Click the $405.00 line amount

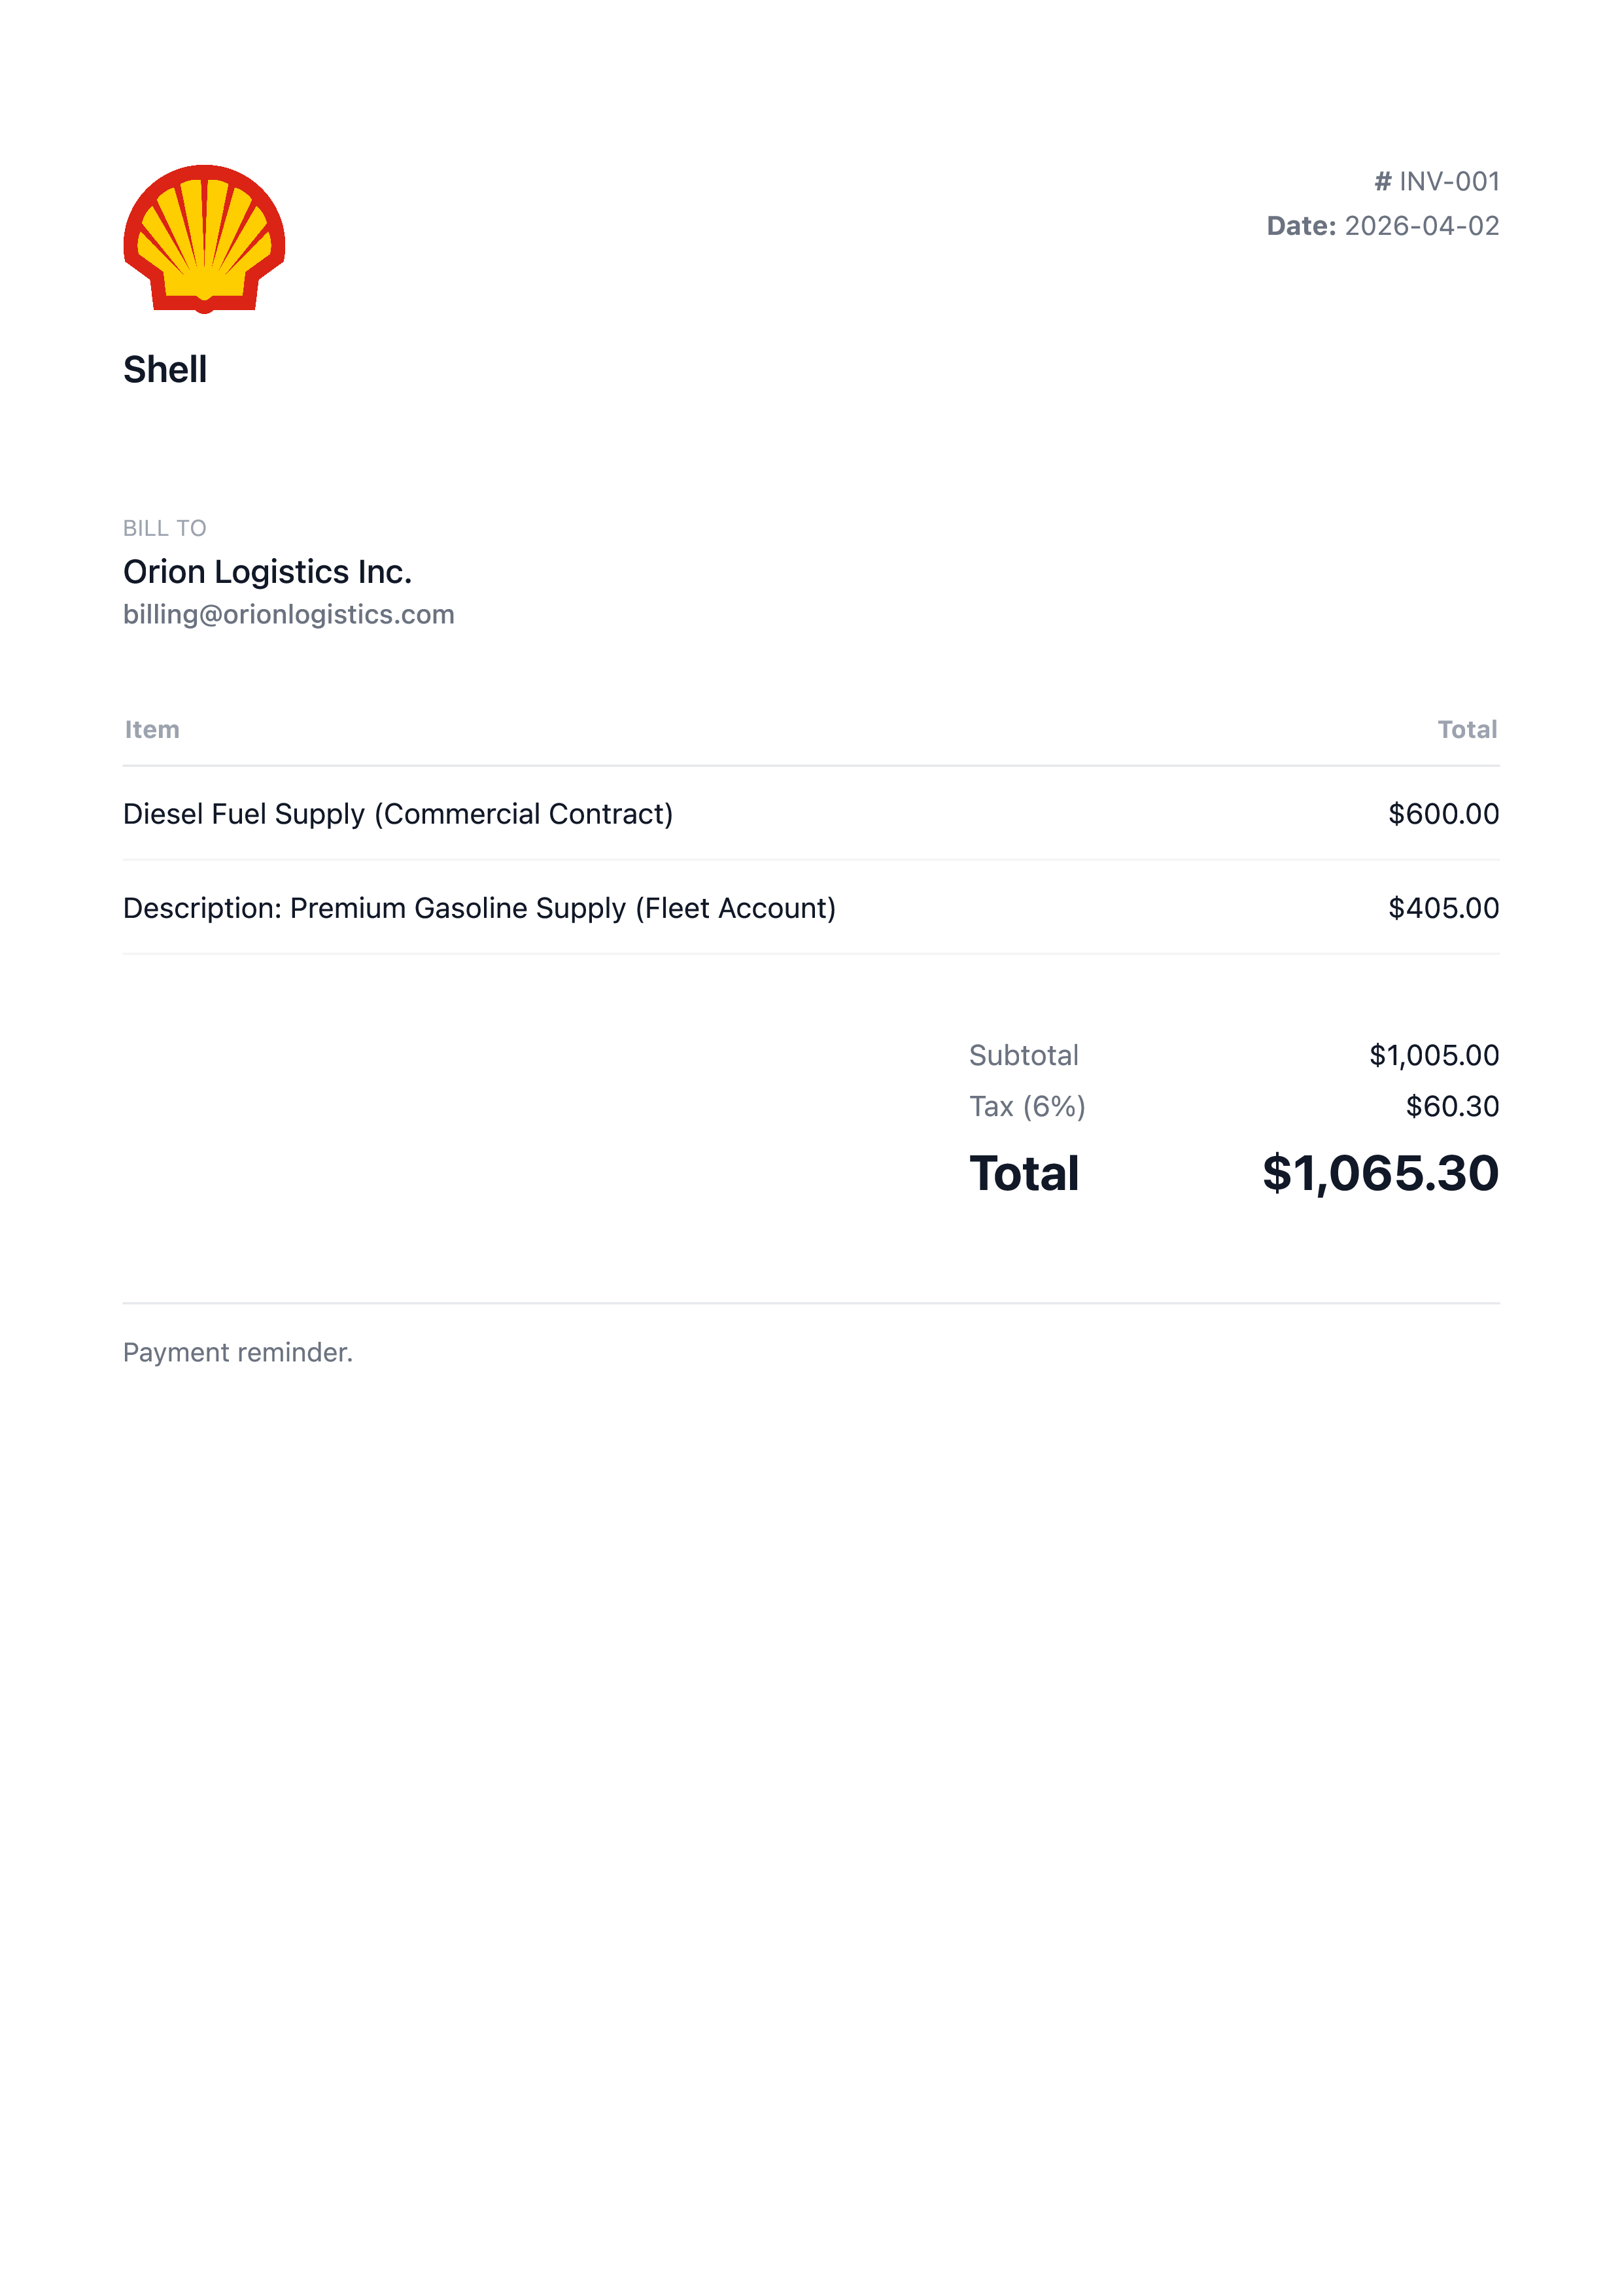pyautogui.click(x=1443, y=908)
